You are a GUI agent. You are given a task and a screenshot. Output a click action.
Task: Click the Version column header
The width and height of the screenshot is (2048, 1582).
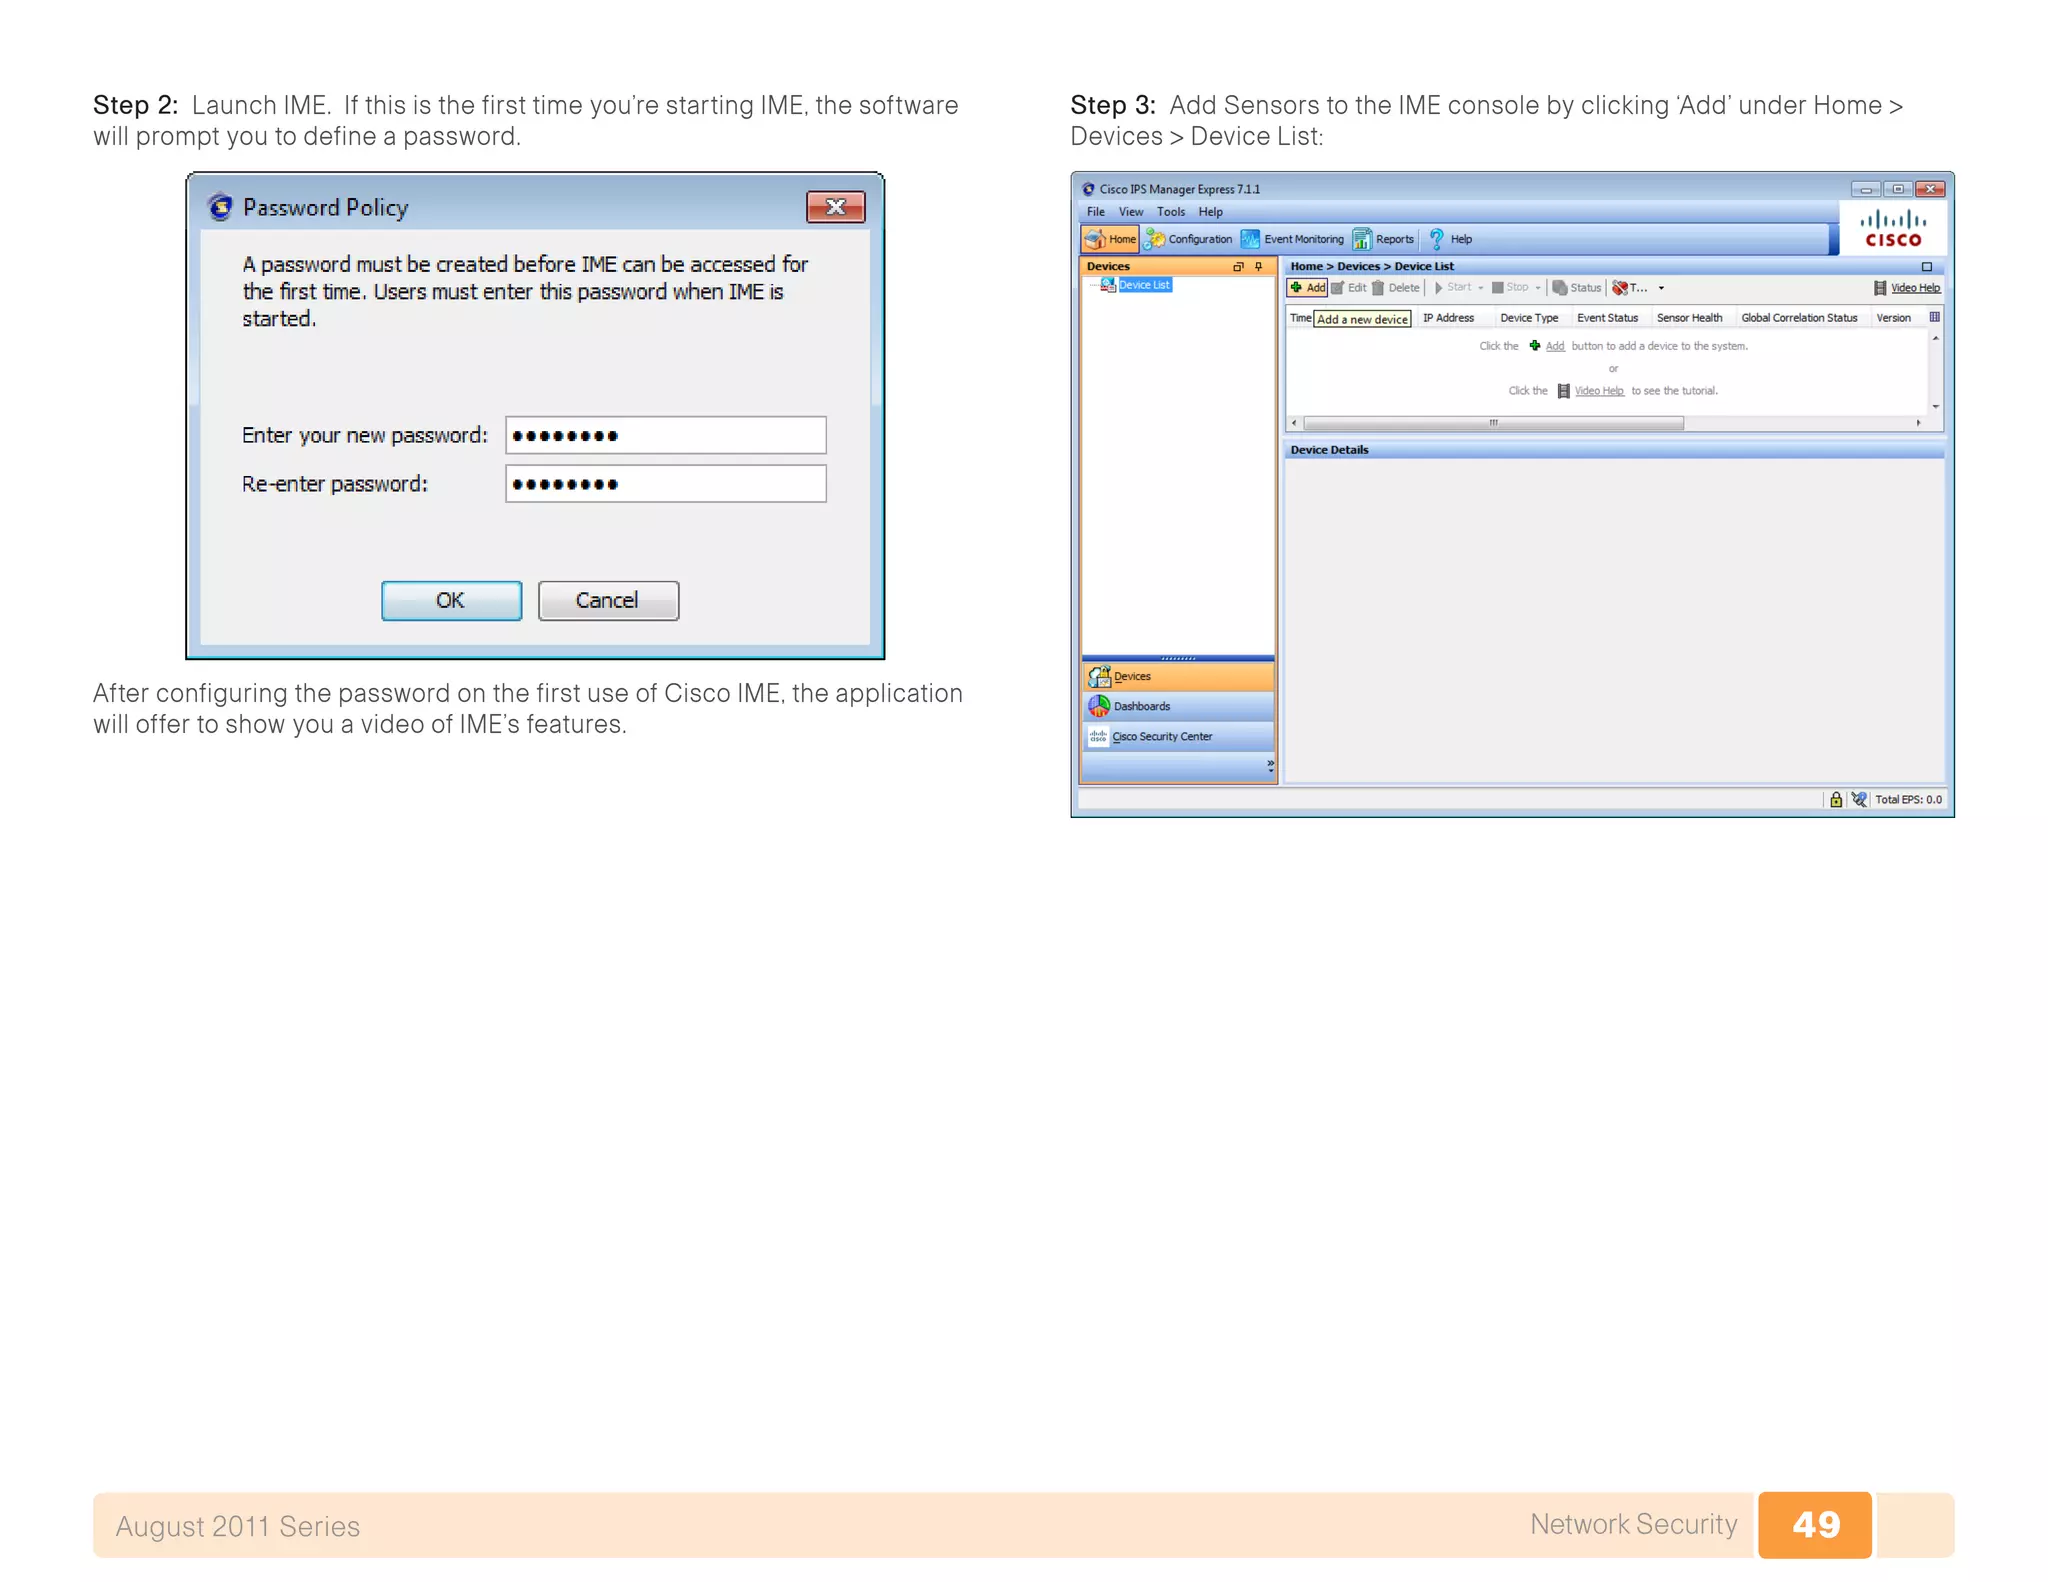coord(1893,318)
